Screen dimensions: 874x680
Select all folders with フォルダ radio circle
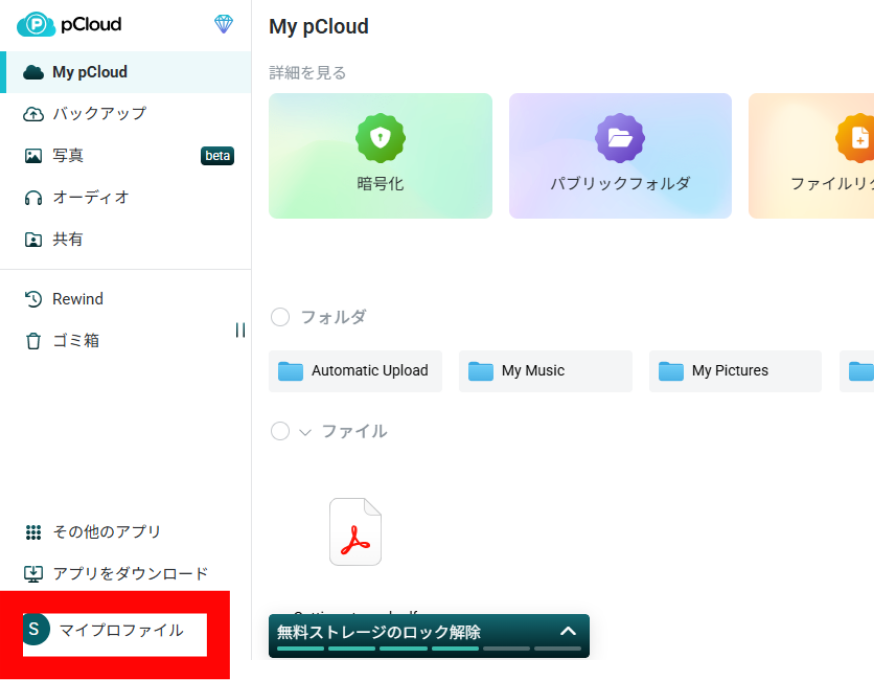[x=280, y=317]
